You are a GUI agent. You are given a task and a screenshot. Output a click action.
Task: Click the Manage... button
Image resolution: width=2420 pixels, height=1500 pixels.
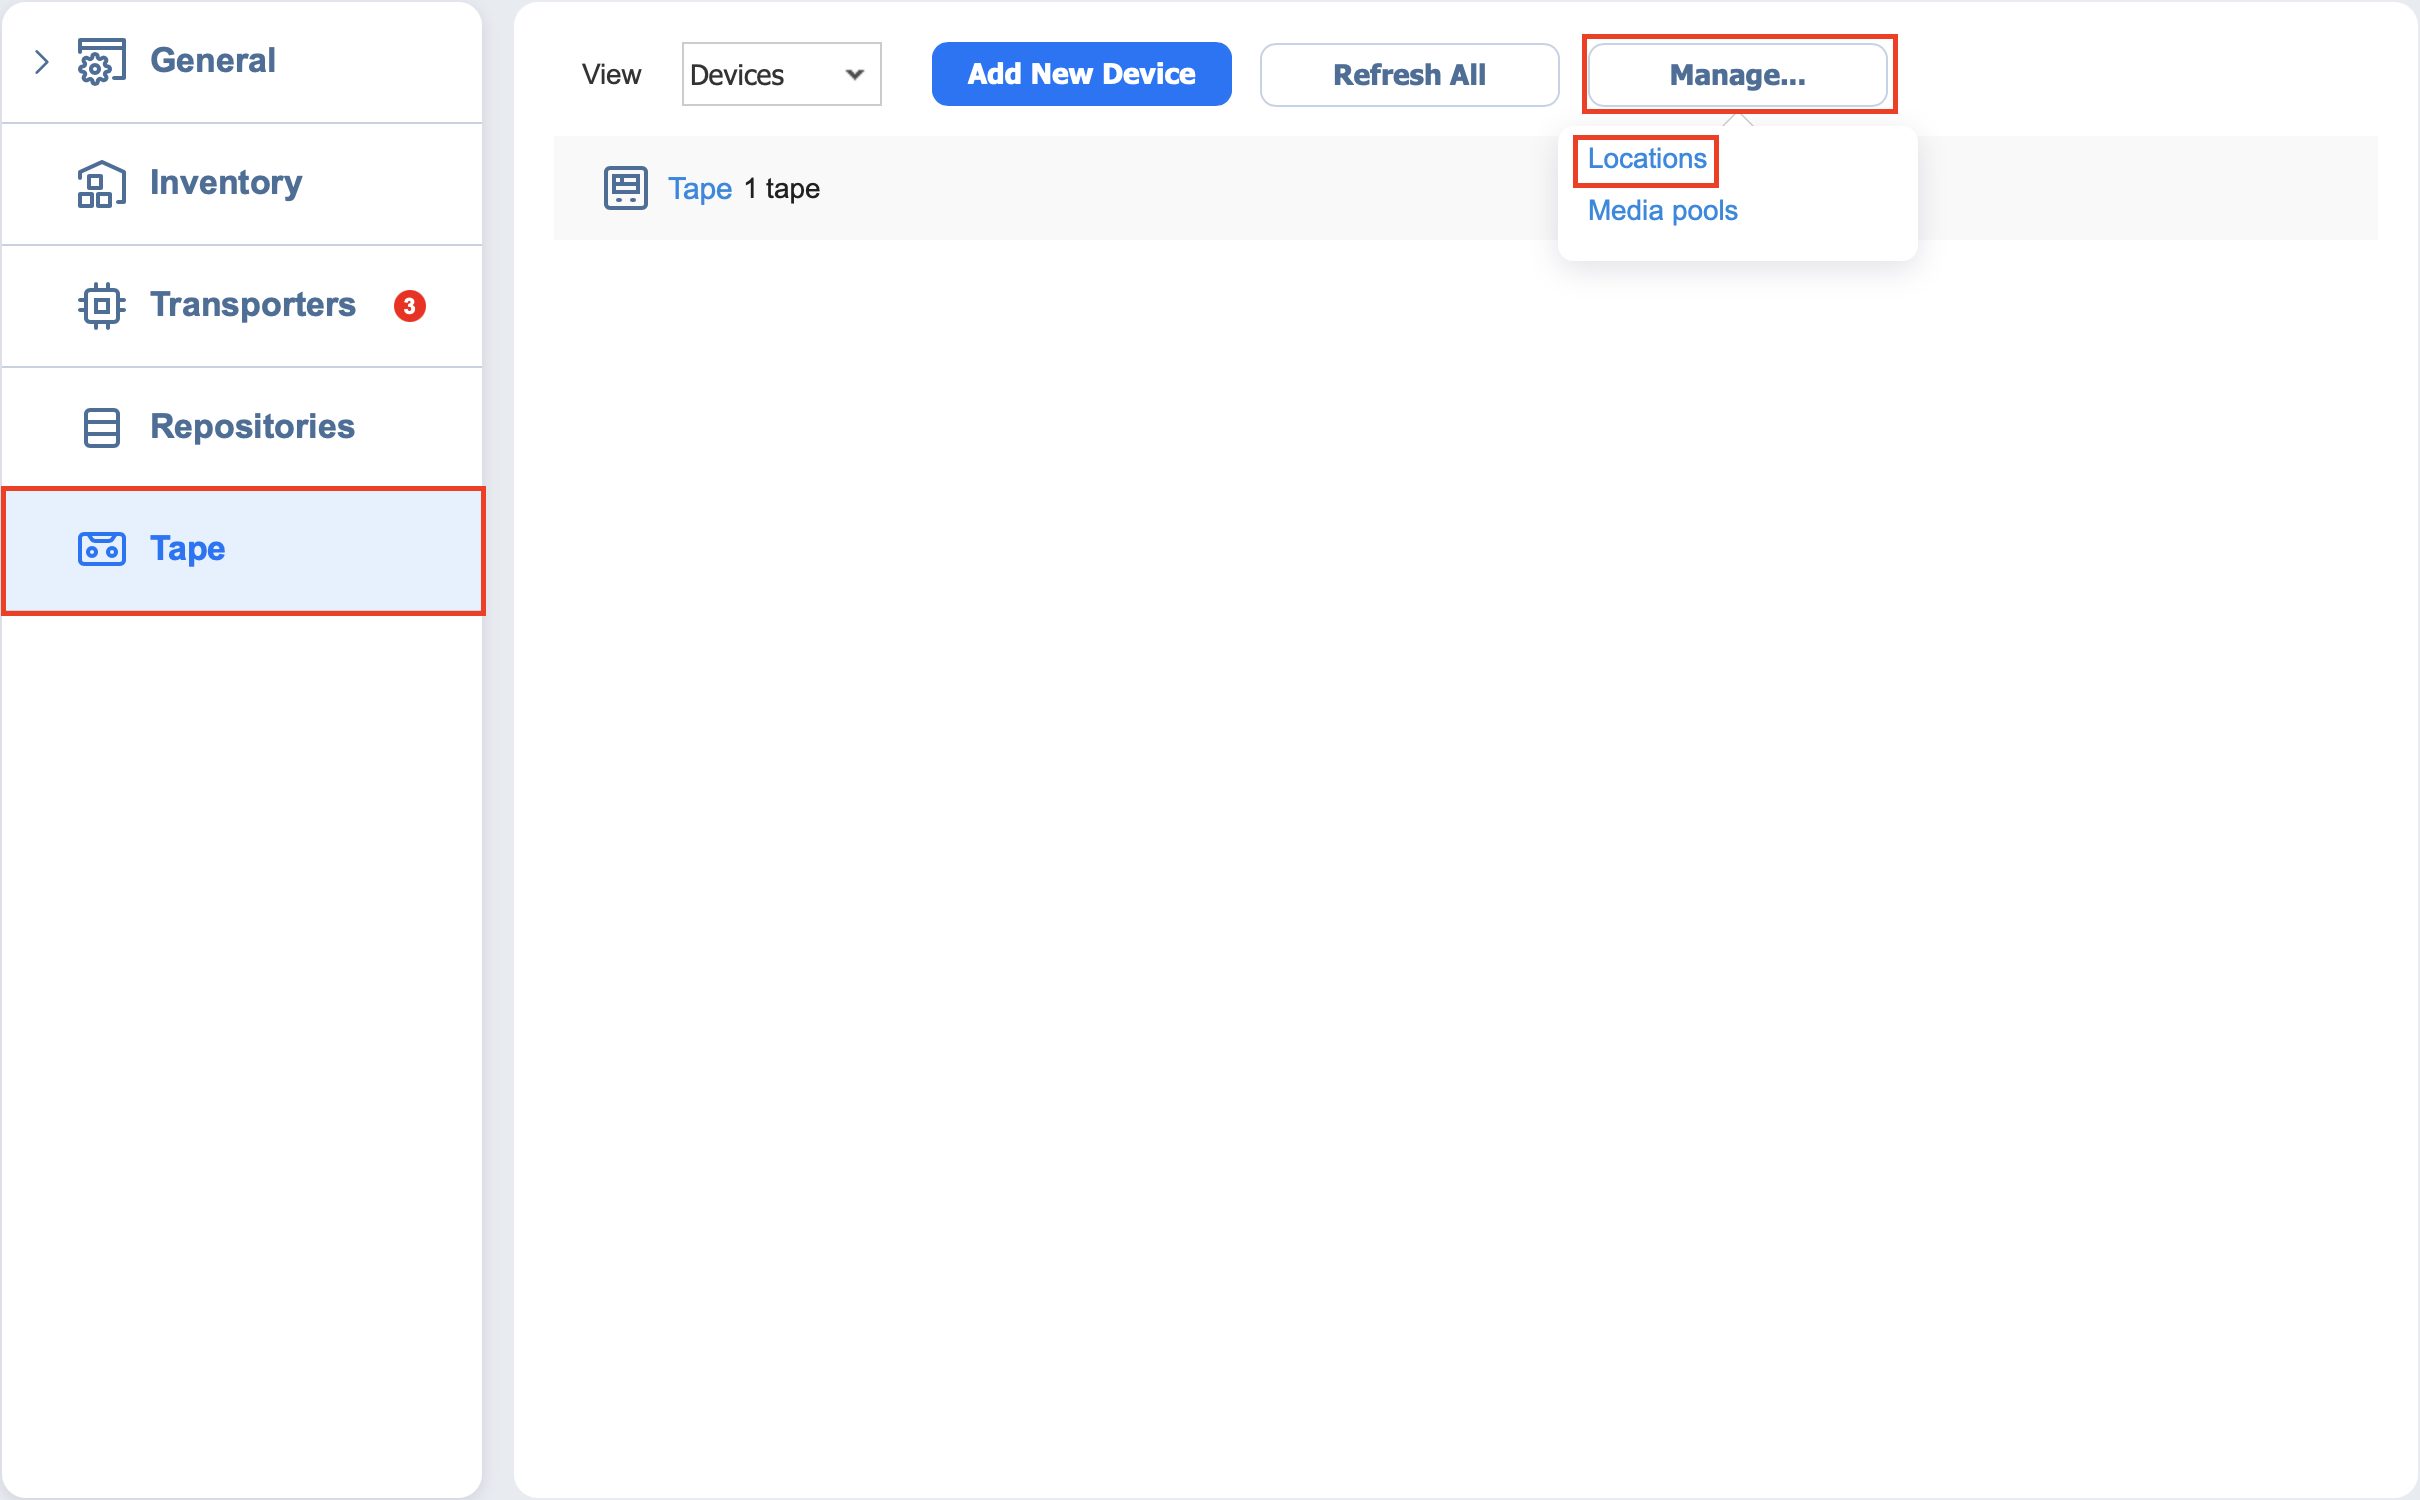[x=1737, y=74]
